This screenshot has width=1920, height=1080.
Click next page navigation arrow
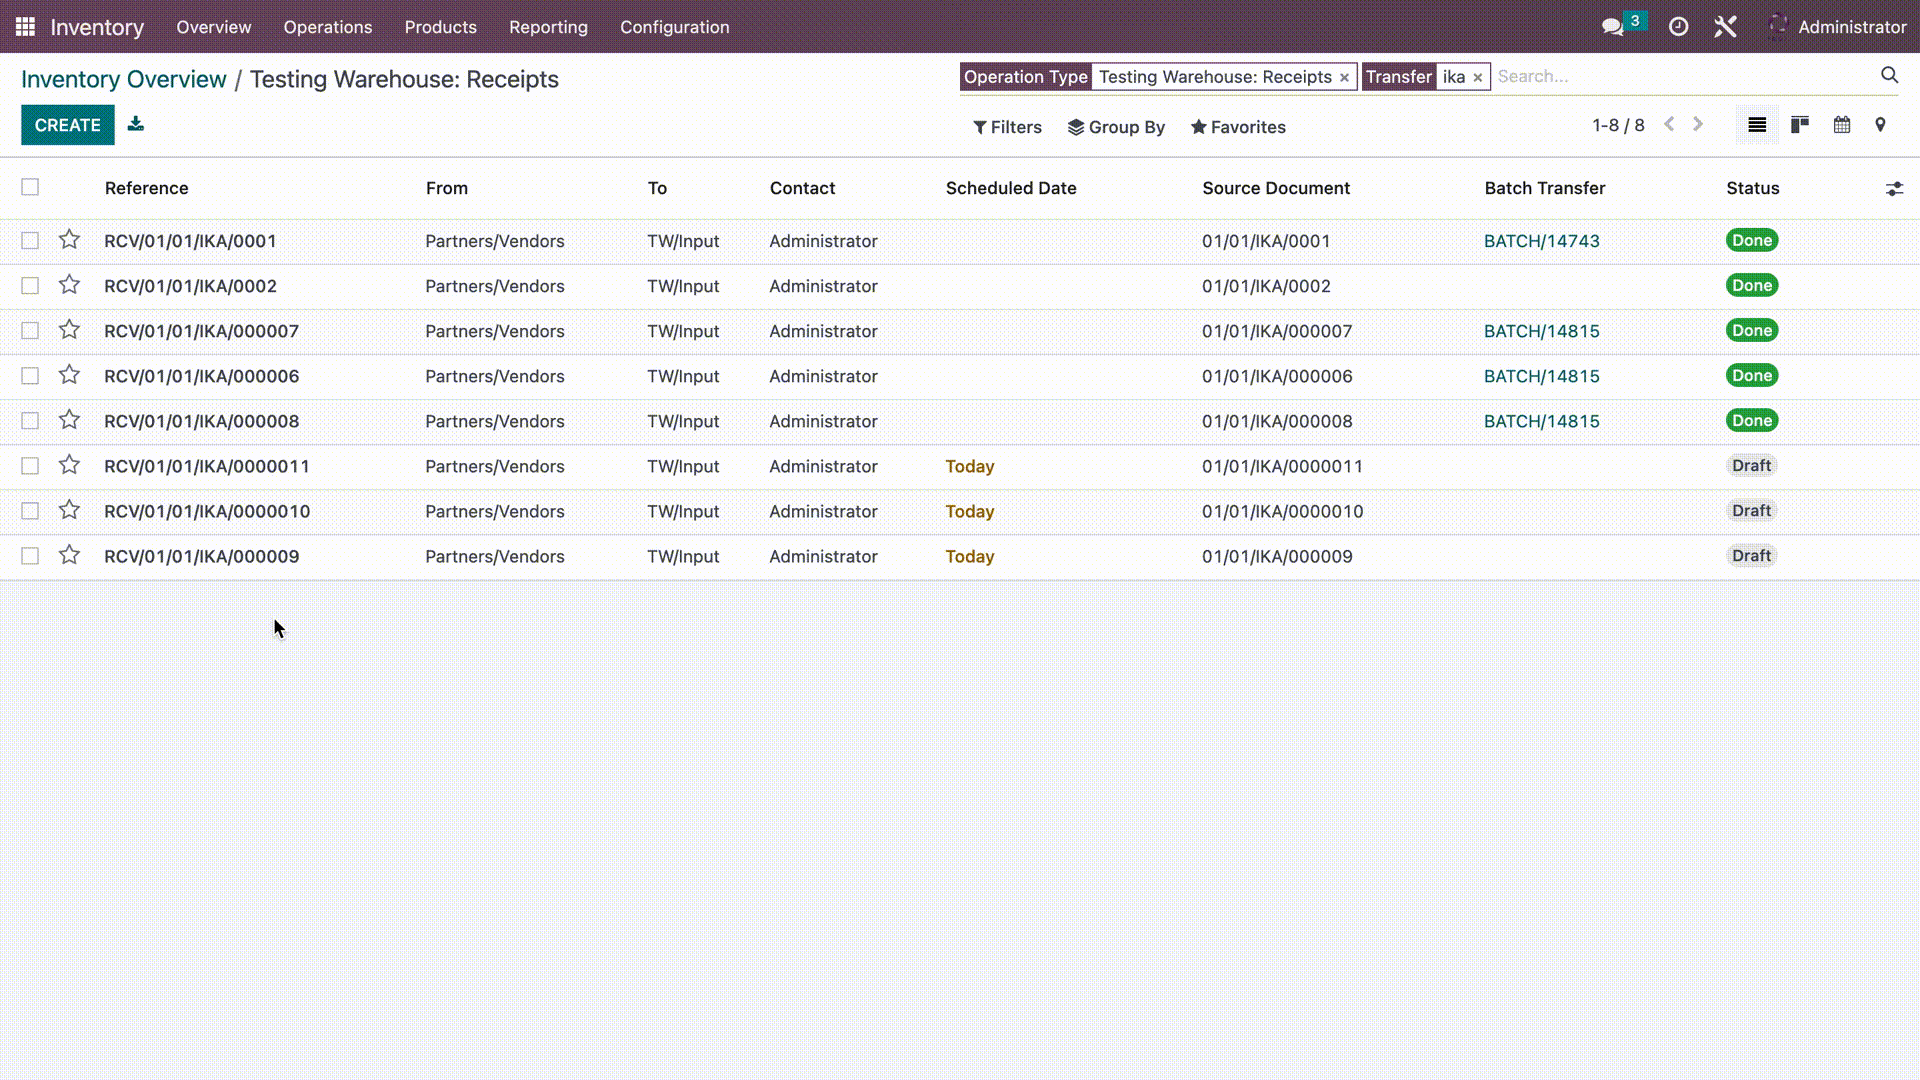(x=1701, y=124)
